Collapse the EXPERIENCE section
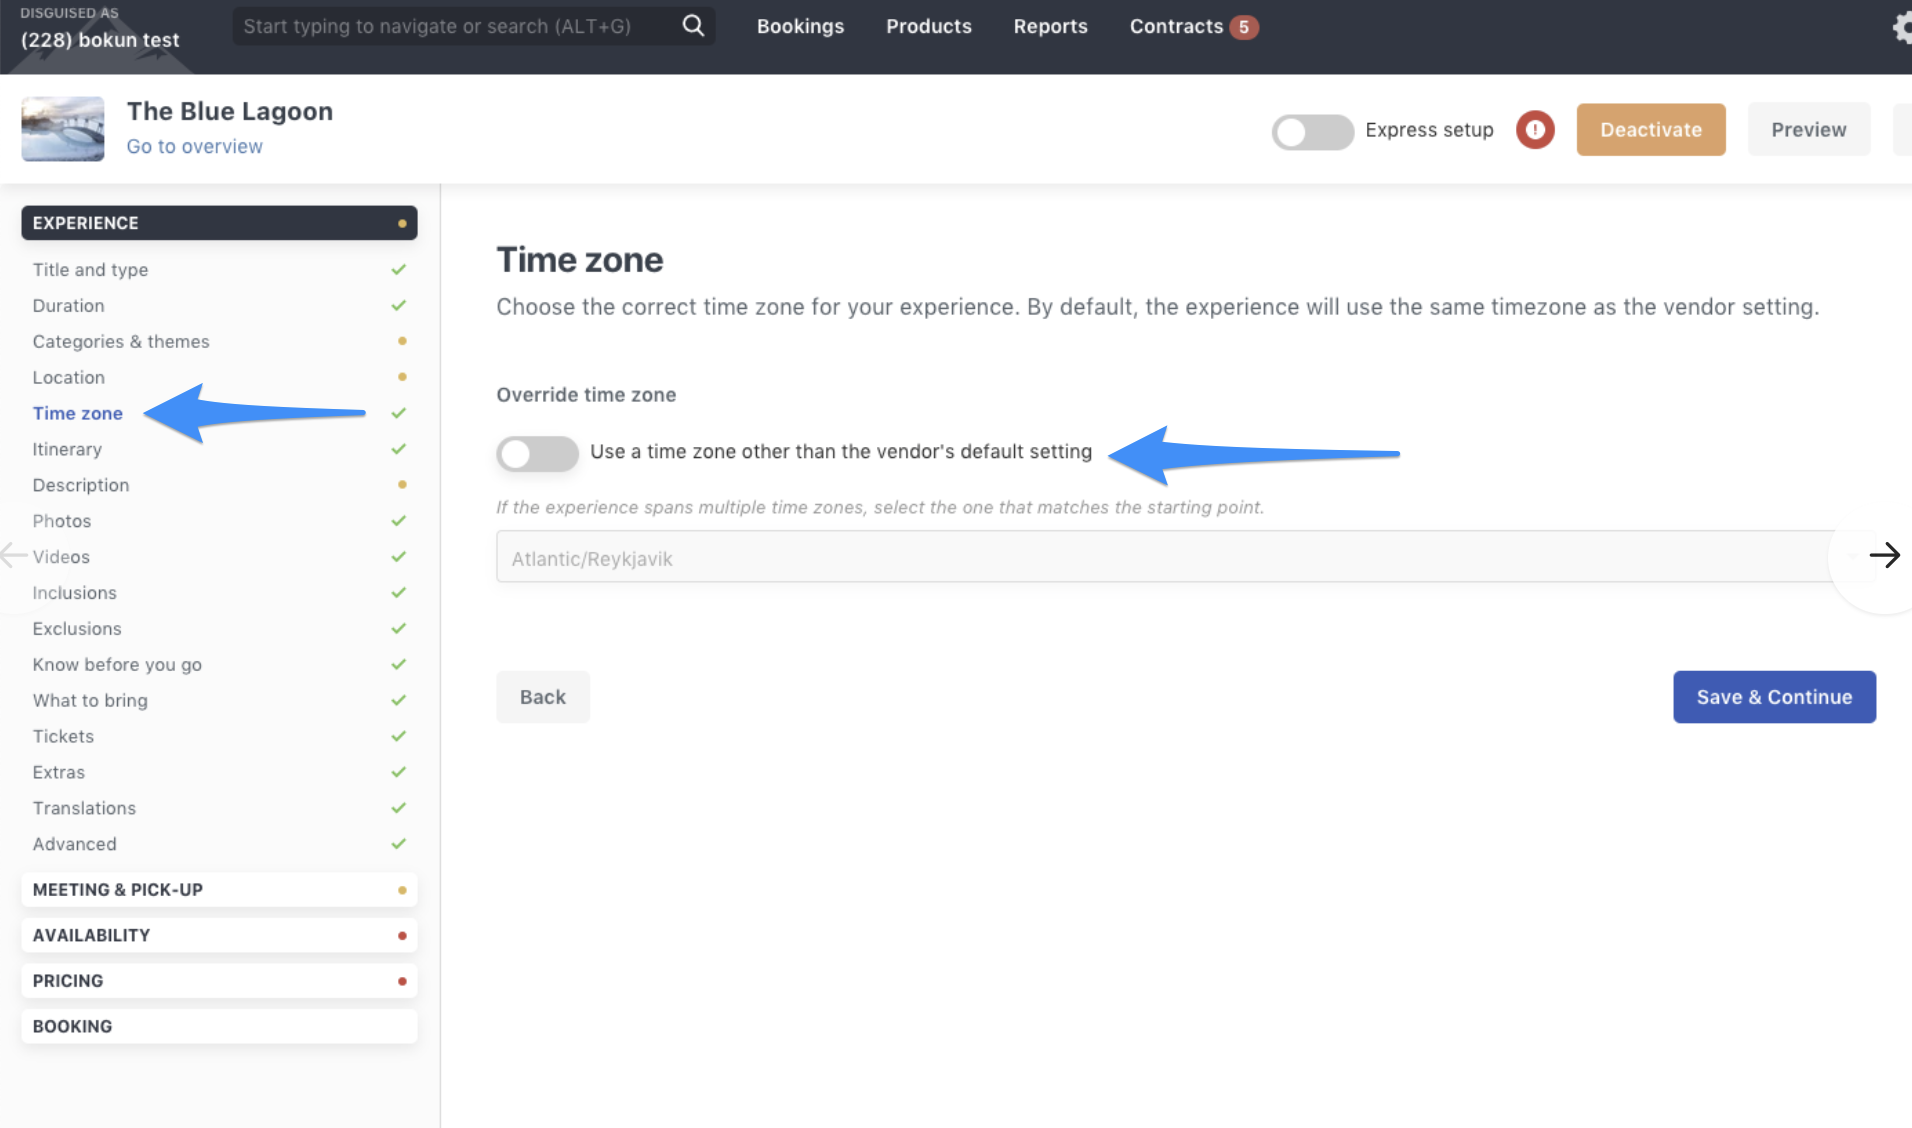This screenshot has height=1128, width=1912. 219,223
